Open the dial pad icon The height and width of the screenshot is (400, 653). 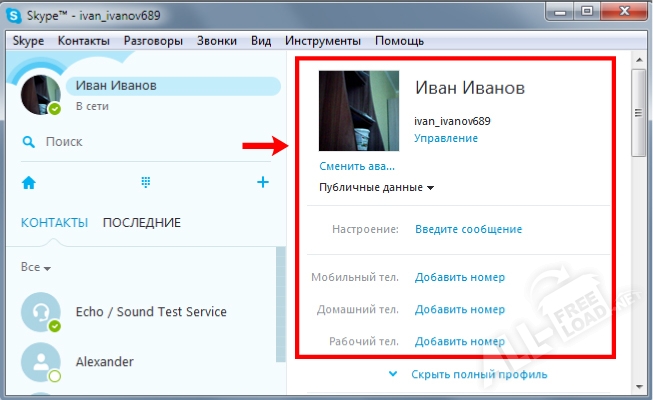tap(145, 182)
